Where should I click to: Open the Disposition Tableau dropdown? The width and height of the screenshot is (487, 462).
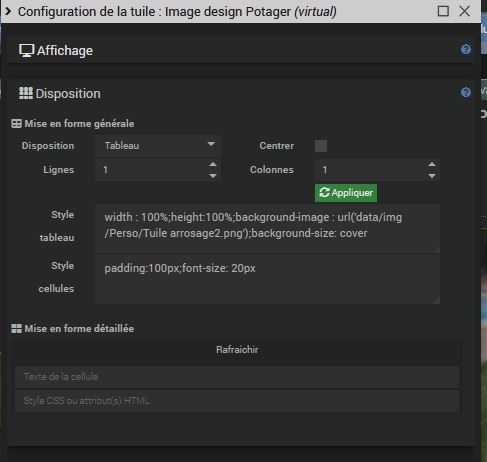coord(158,146)
